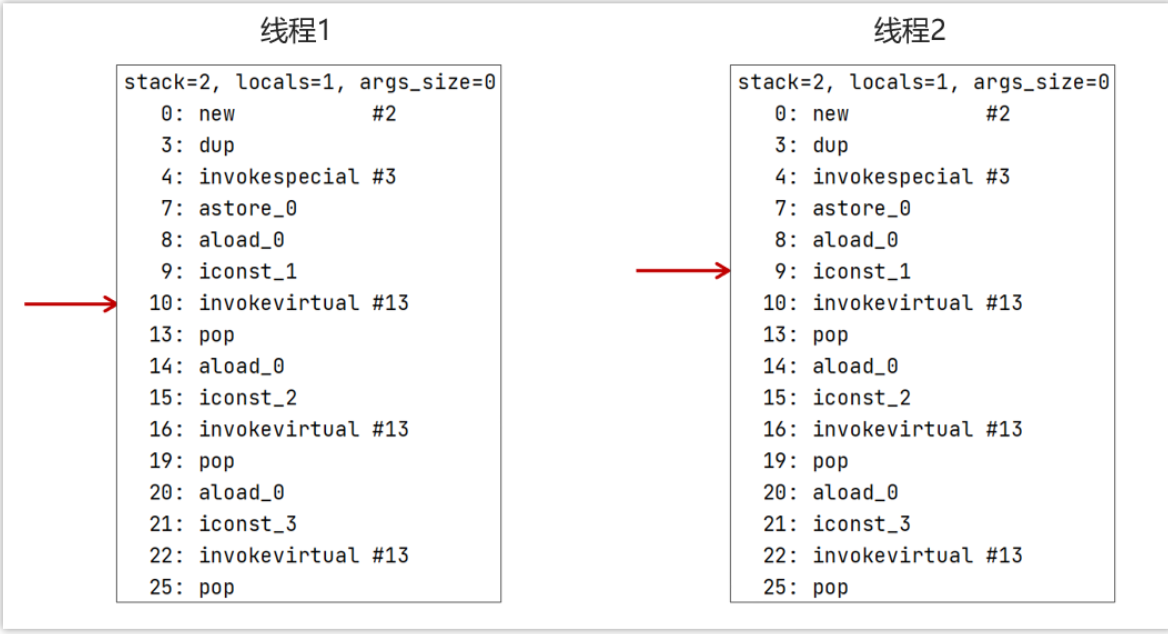Viewport: 1168px width, 634px height.
Task: Click thread 1 line 10: invokevirtual #13
Action: coord(279,303)
